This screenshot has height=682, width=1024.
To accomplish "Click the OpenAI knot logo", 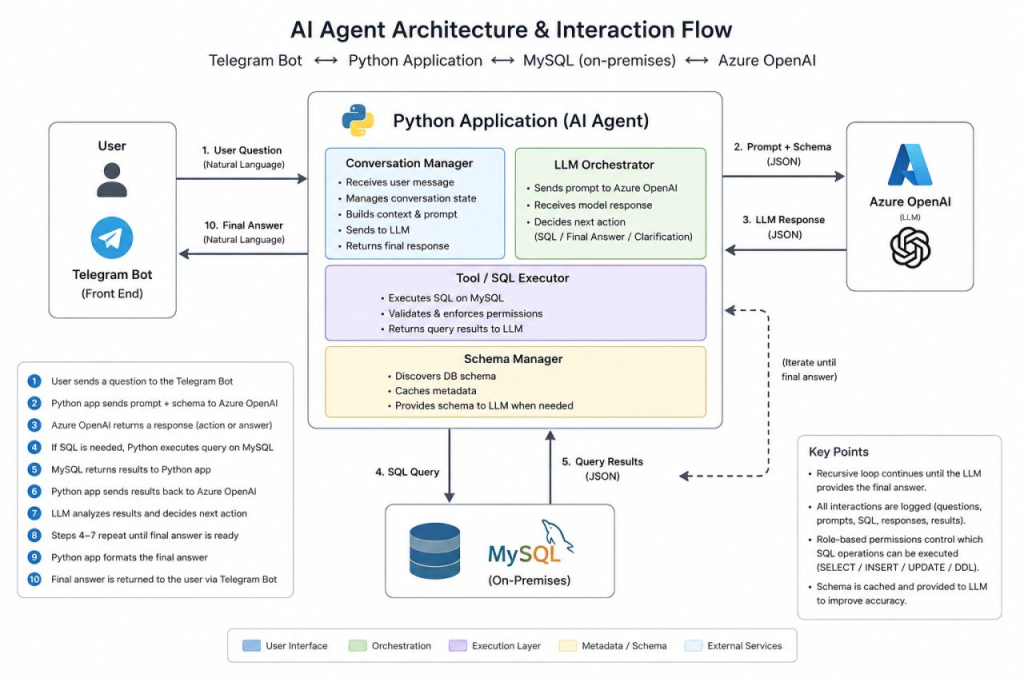I will pyautogui.click(x=910, y=248).
